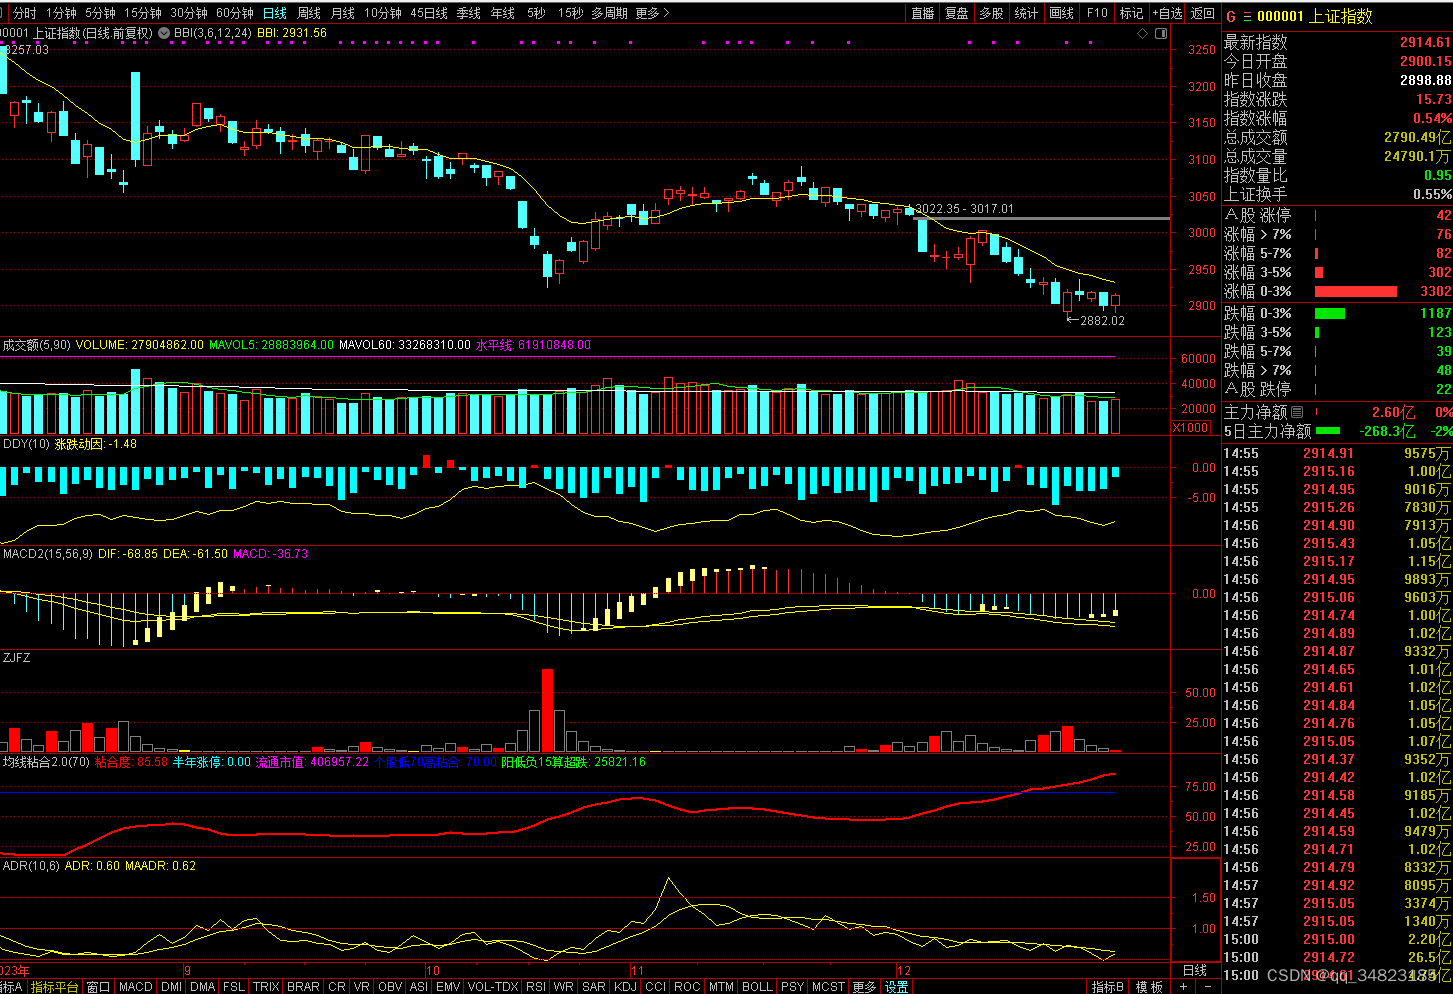Apply the VOL-TDX indicator
Viewport: 1453px width, 994px height.
(493, 987)
